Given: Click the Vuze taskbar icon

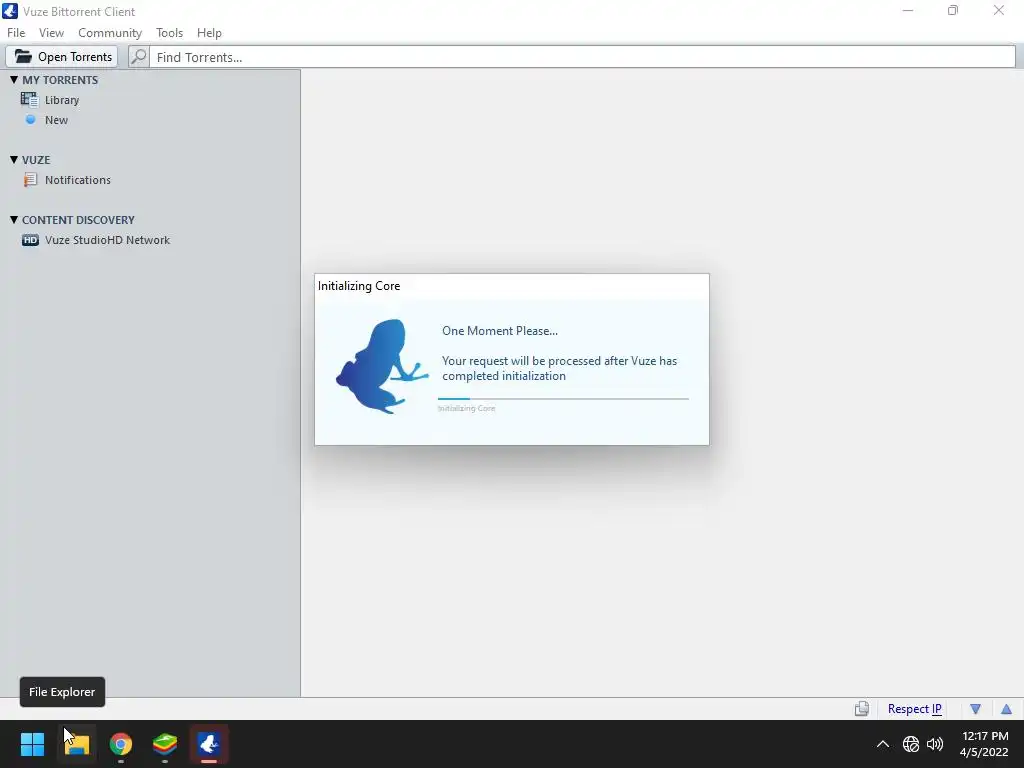Looking at the screenshot, I should click(209, 744).
